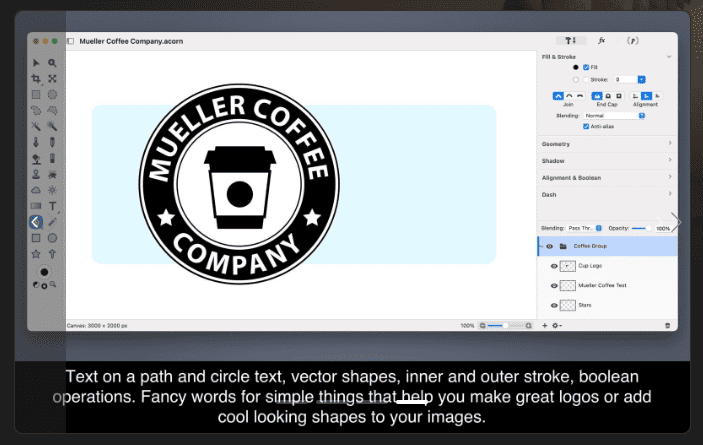703x445 pixels.
Task: Select the highlighted Bezier pen tool
Action: [x=36, y=222]
